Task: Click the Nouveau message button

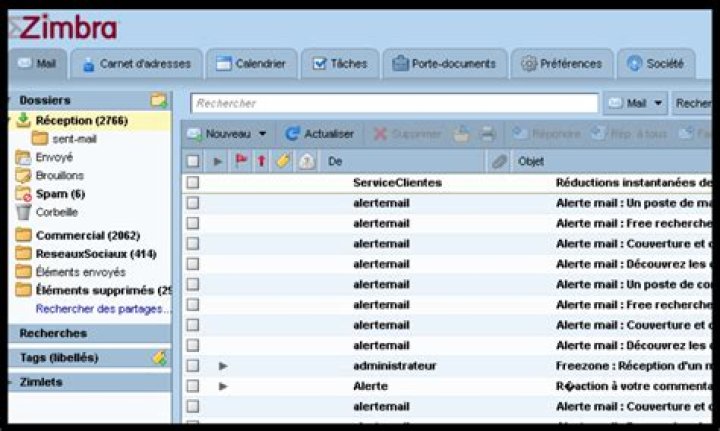Action: coord(220,134)
